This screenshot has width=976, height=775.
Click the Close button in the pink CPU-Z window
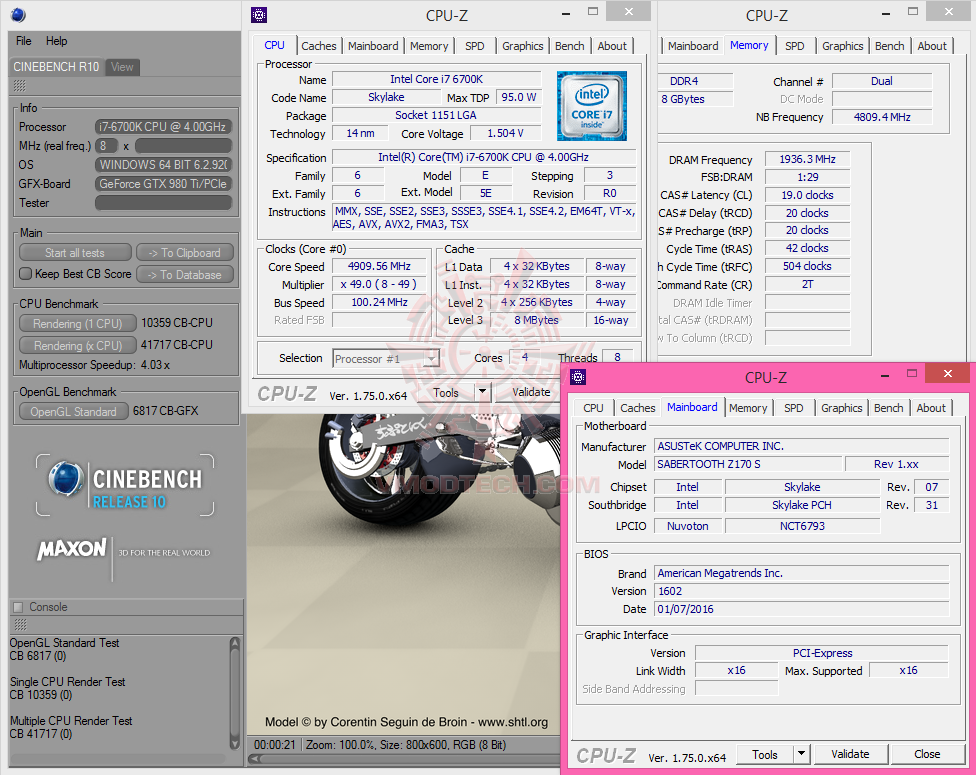(x=928, y=754)
